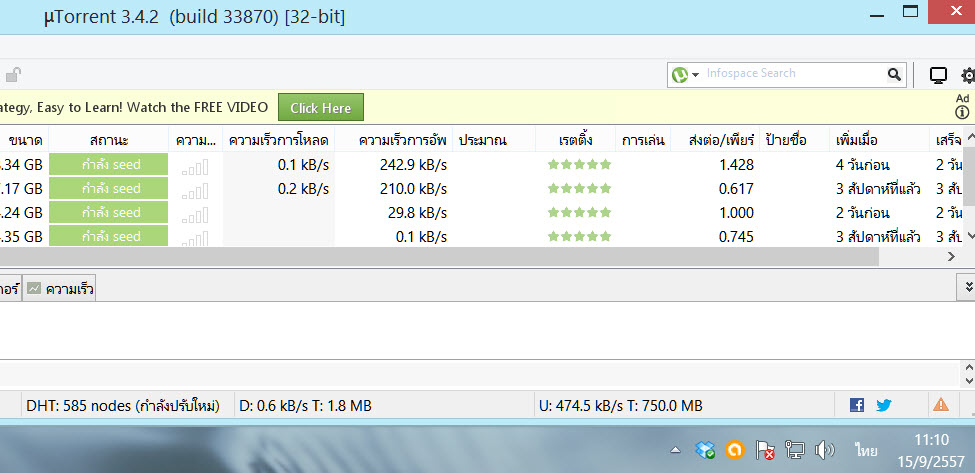This screenshot has height=473, width=975.
Task: Sort by ความเร็วการโหลด column header
Action: 279,140
